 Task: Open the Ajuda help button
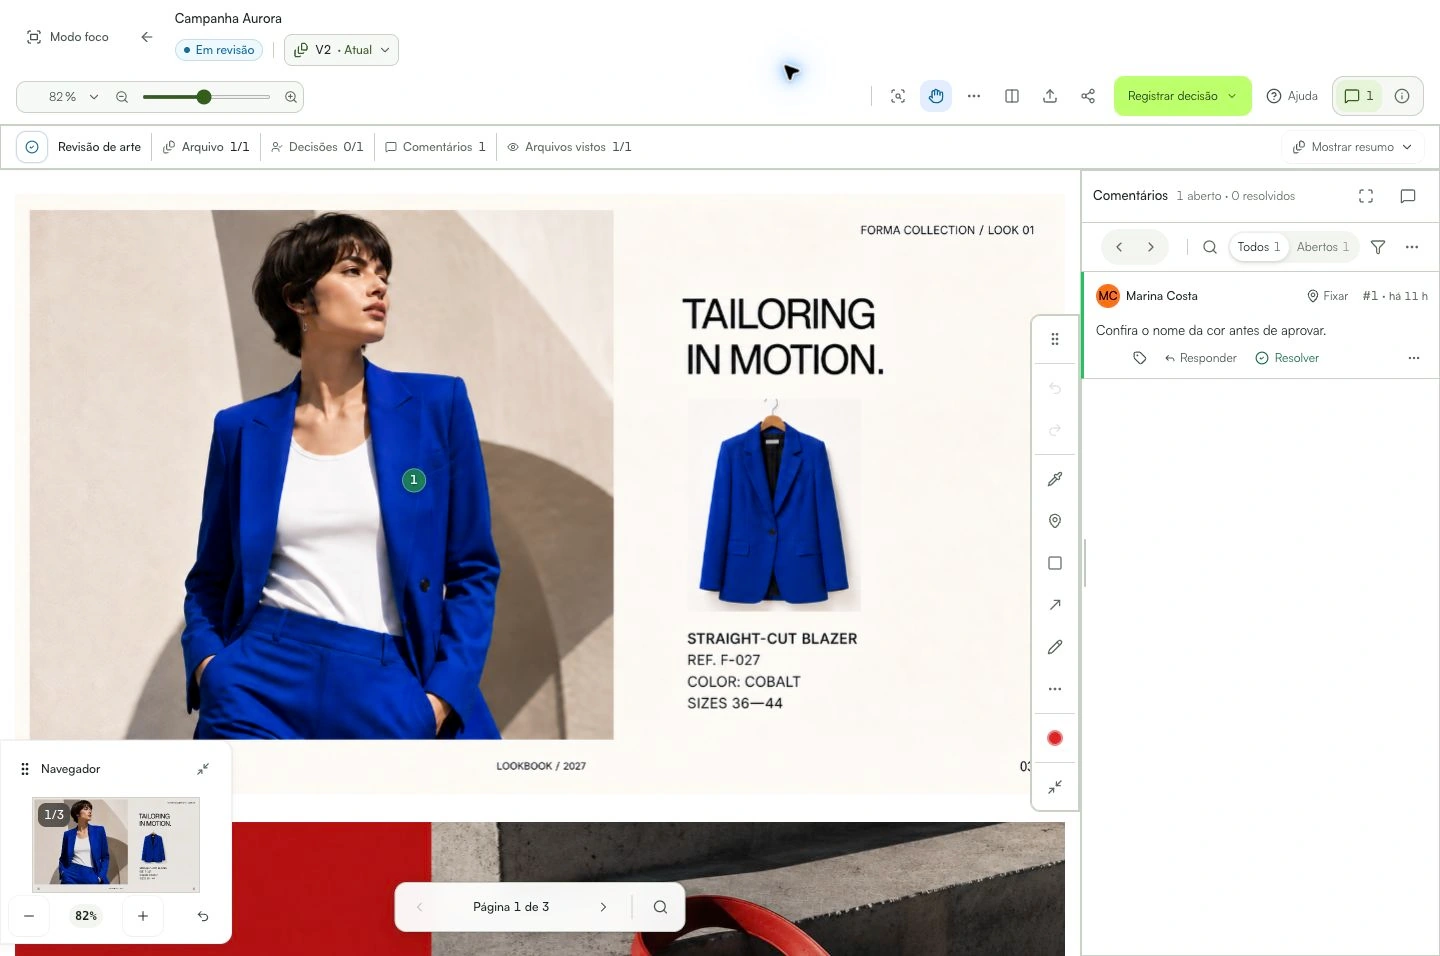1292,96
